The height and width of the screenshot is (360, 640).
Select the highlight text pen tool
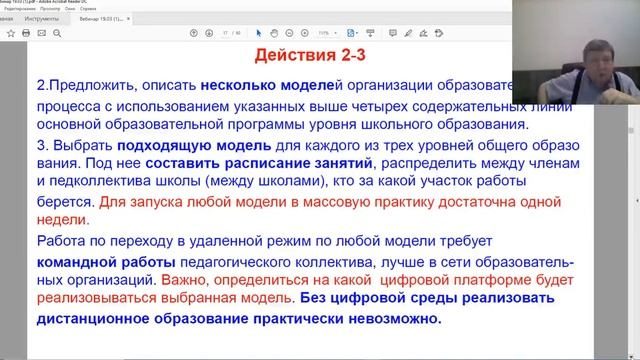click(408, 33)
